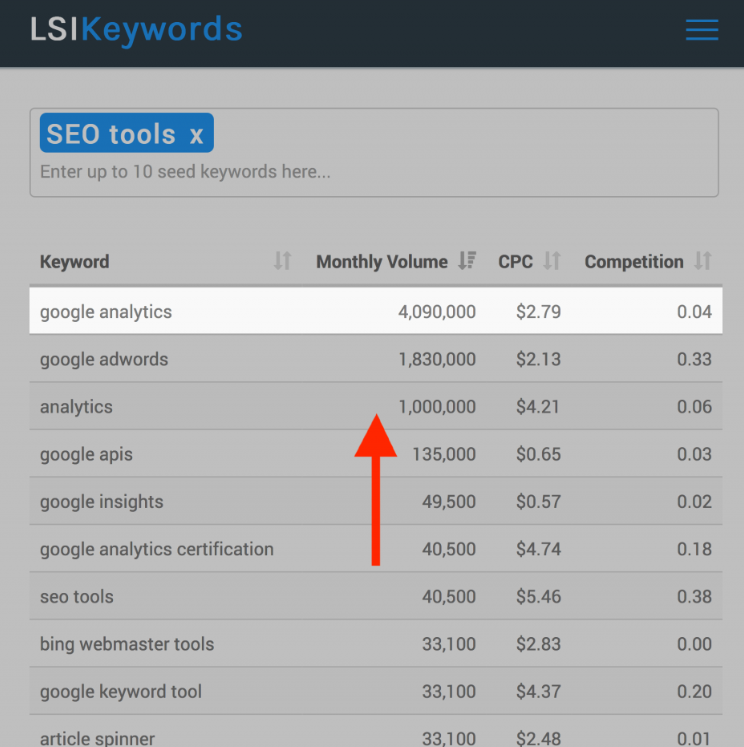The width and height of the screenshot is (744, 747).
Task: Click the $4.21 CPC value
Action: [x=538, y=406]
